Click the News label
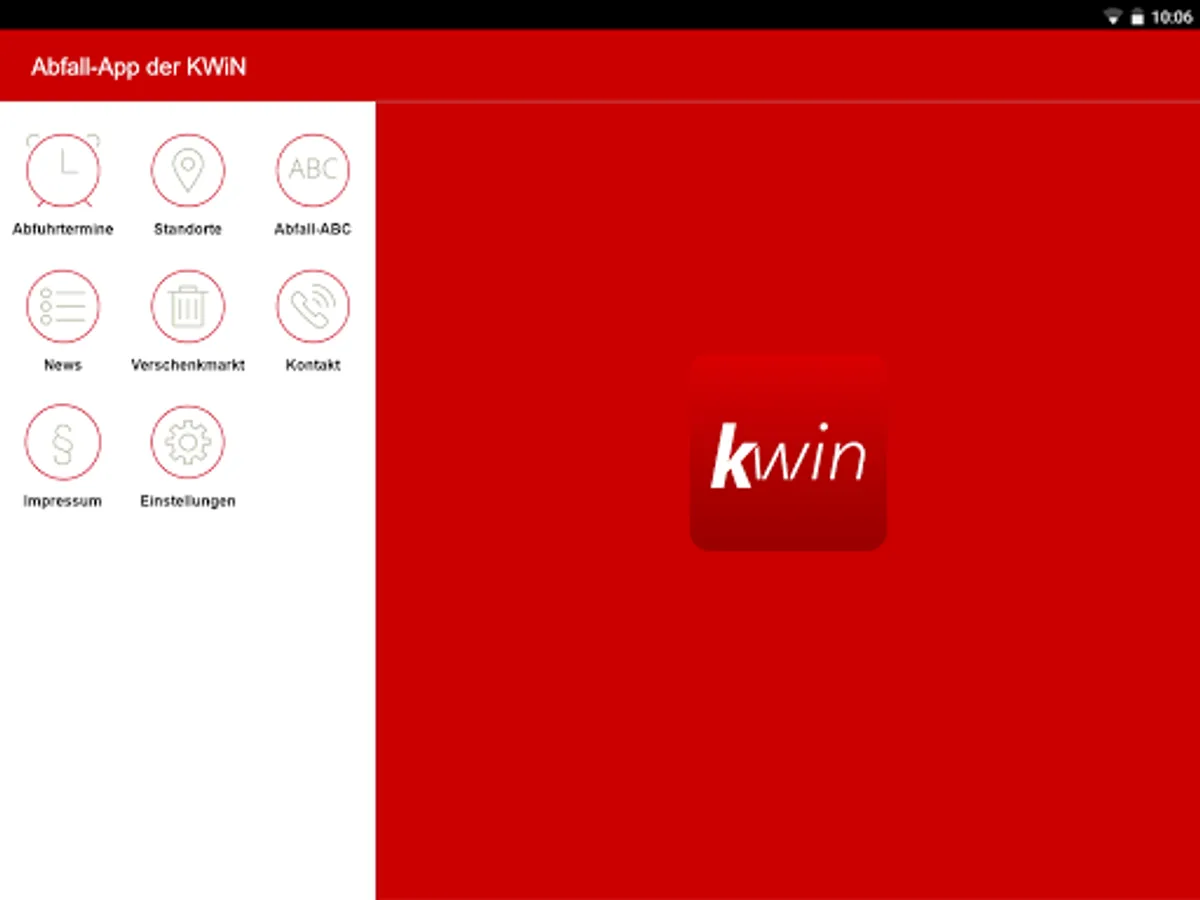The image size is (1200, 900). click(63, 365)
